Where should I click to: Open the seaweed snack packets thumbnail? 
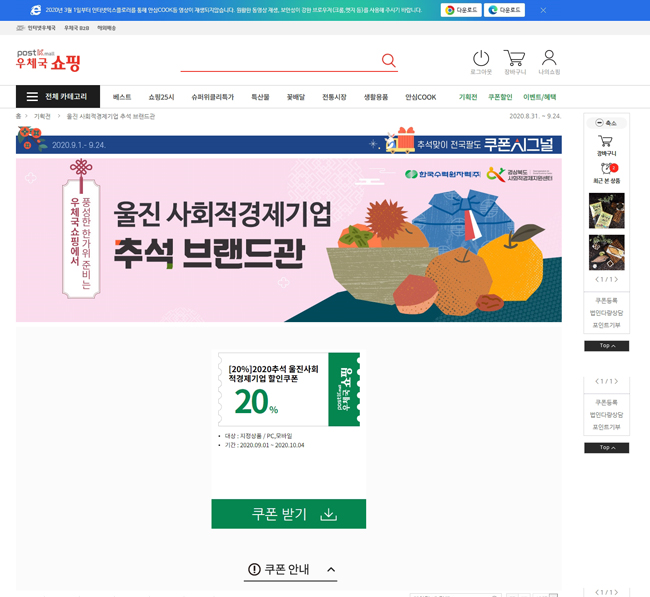[x=606, y=211]
